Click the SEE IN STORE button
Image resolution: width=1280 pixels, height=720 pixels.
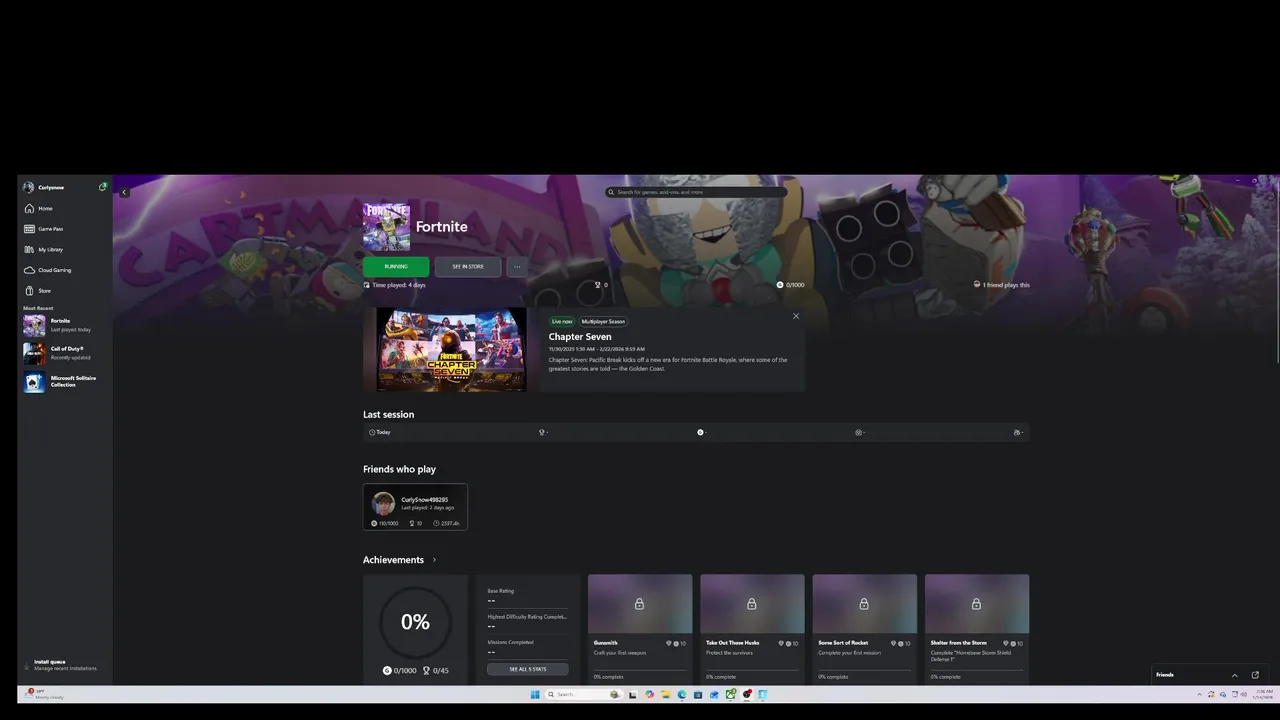click(x=468, y=266)
